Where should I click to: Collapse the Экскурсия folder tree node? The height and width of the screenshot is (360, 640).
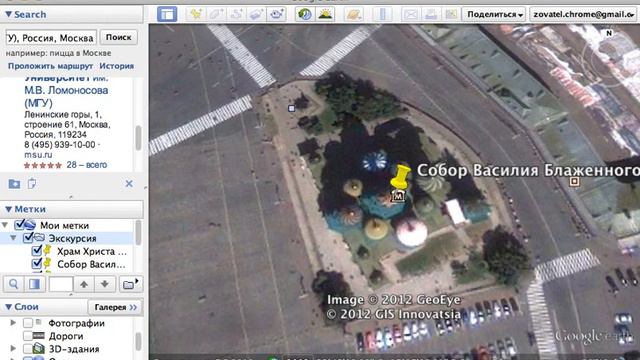13,238
